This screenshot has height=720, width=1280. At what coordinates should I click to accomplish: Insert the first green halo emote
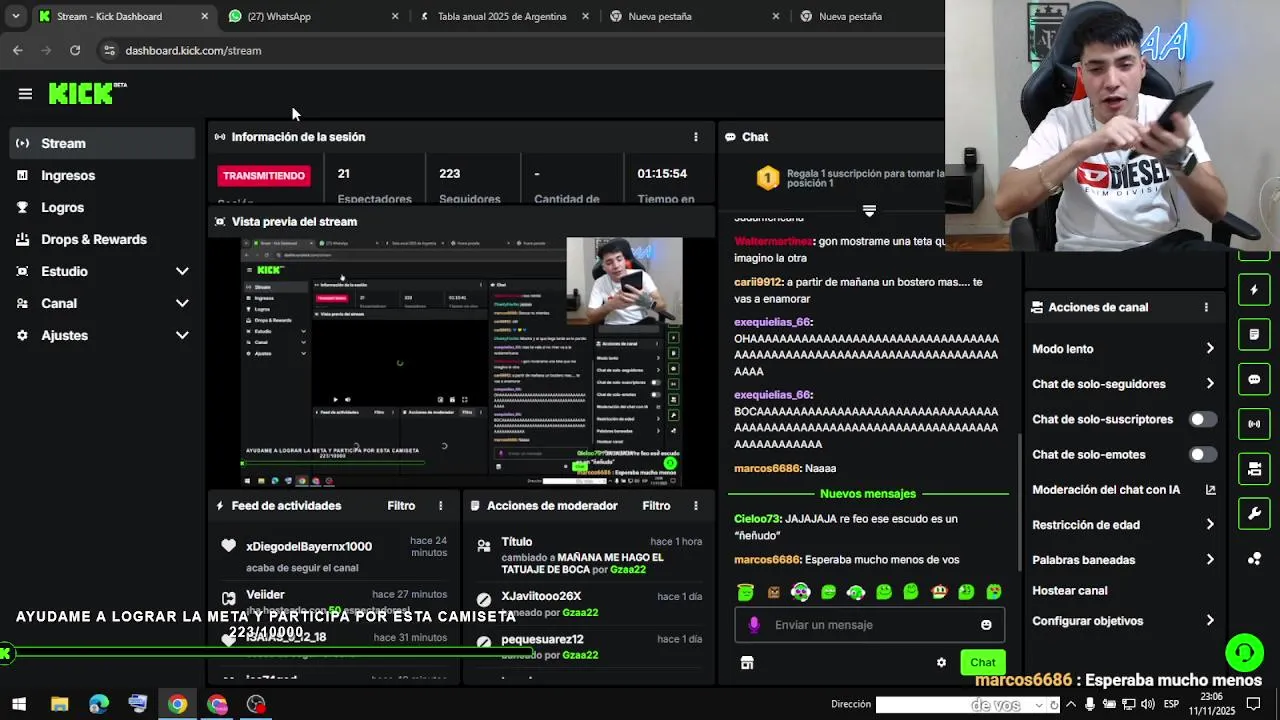pyautogui.click(x=745, y=592)
